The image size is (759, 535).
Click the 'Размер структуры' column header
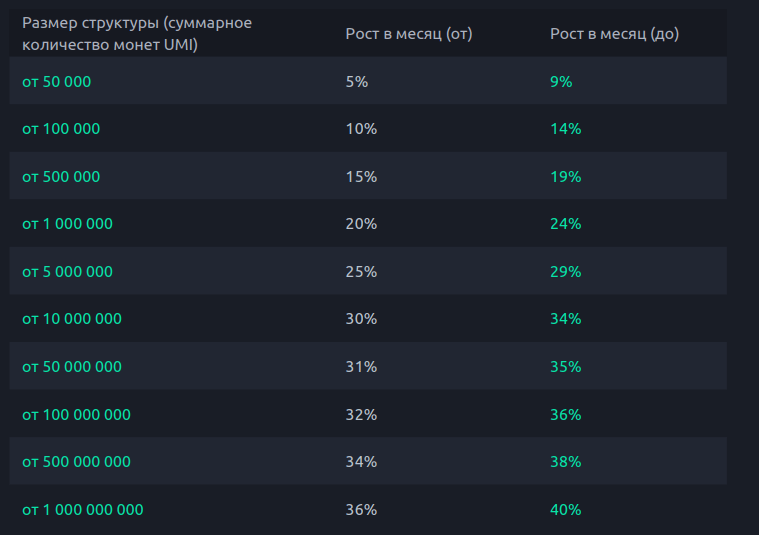pos(137,33)
